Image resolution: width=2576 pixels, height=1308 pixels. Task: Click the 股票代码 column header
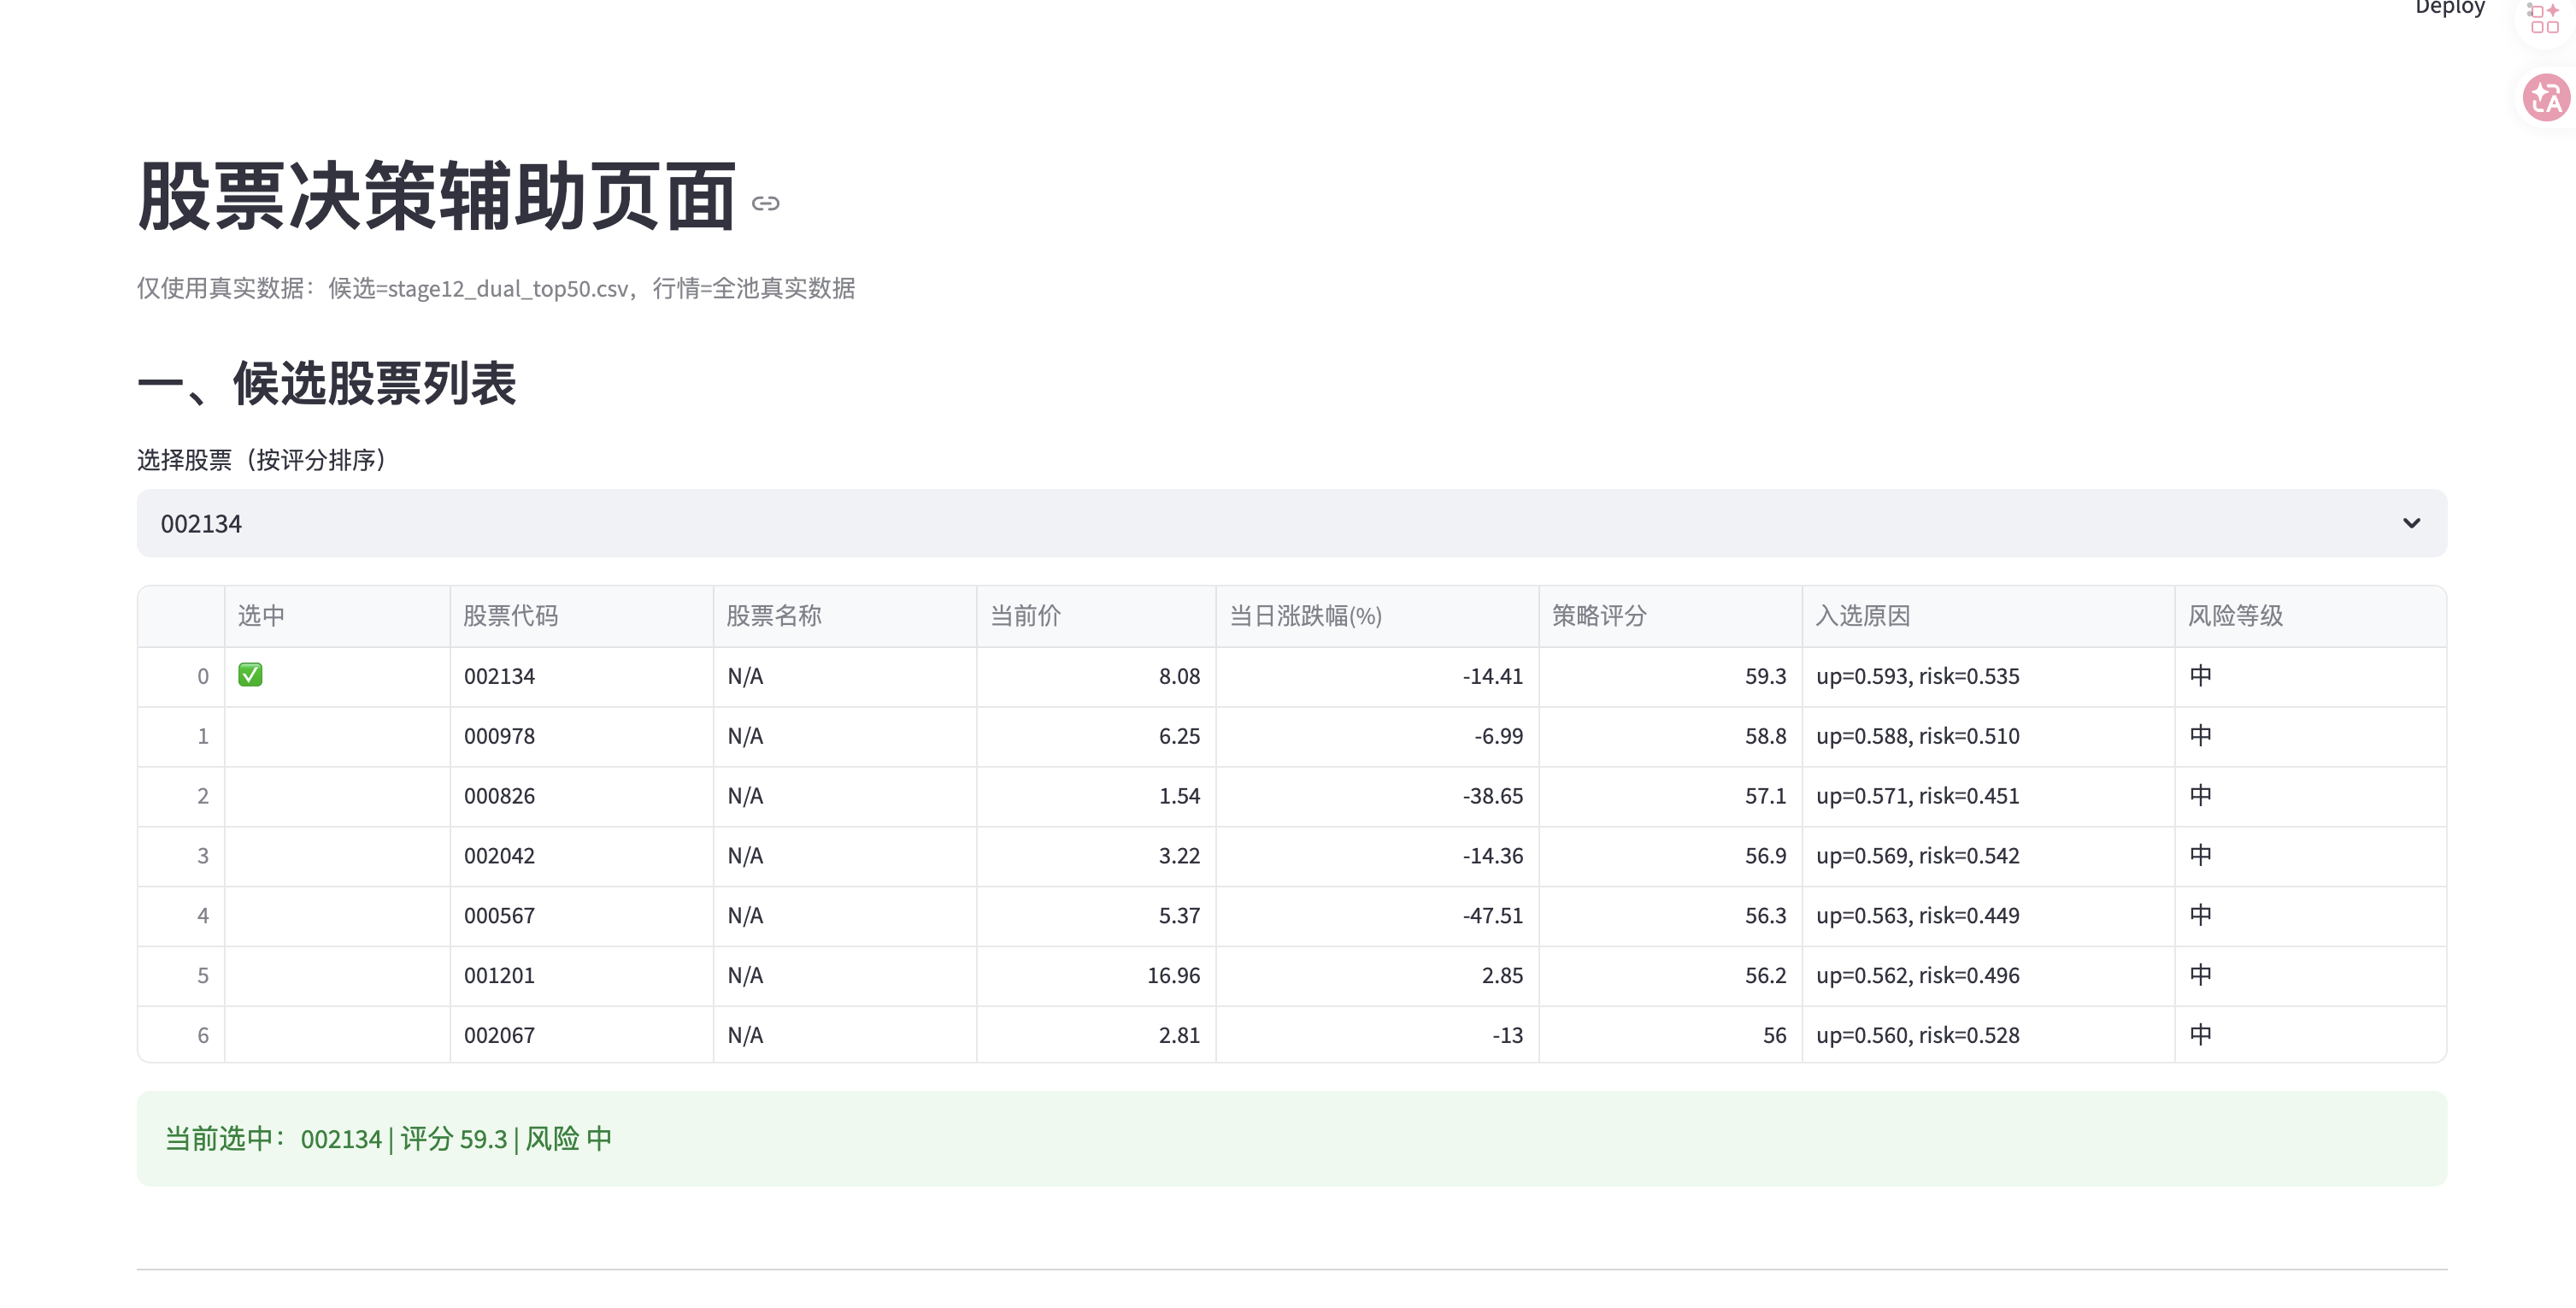tap(510, 616)
